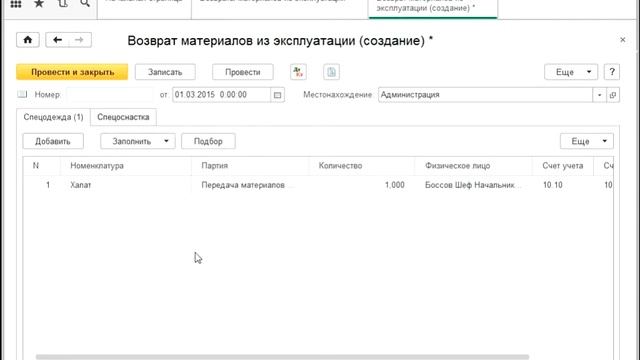Expand Заполнить dropdown
This screenshot has height=360, width=640.
click(x=138, y=141)
